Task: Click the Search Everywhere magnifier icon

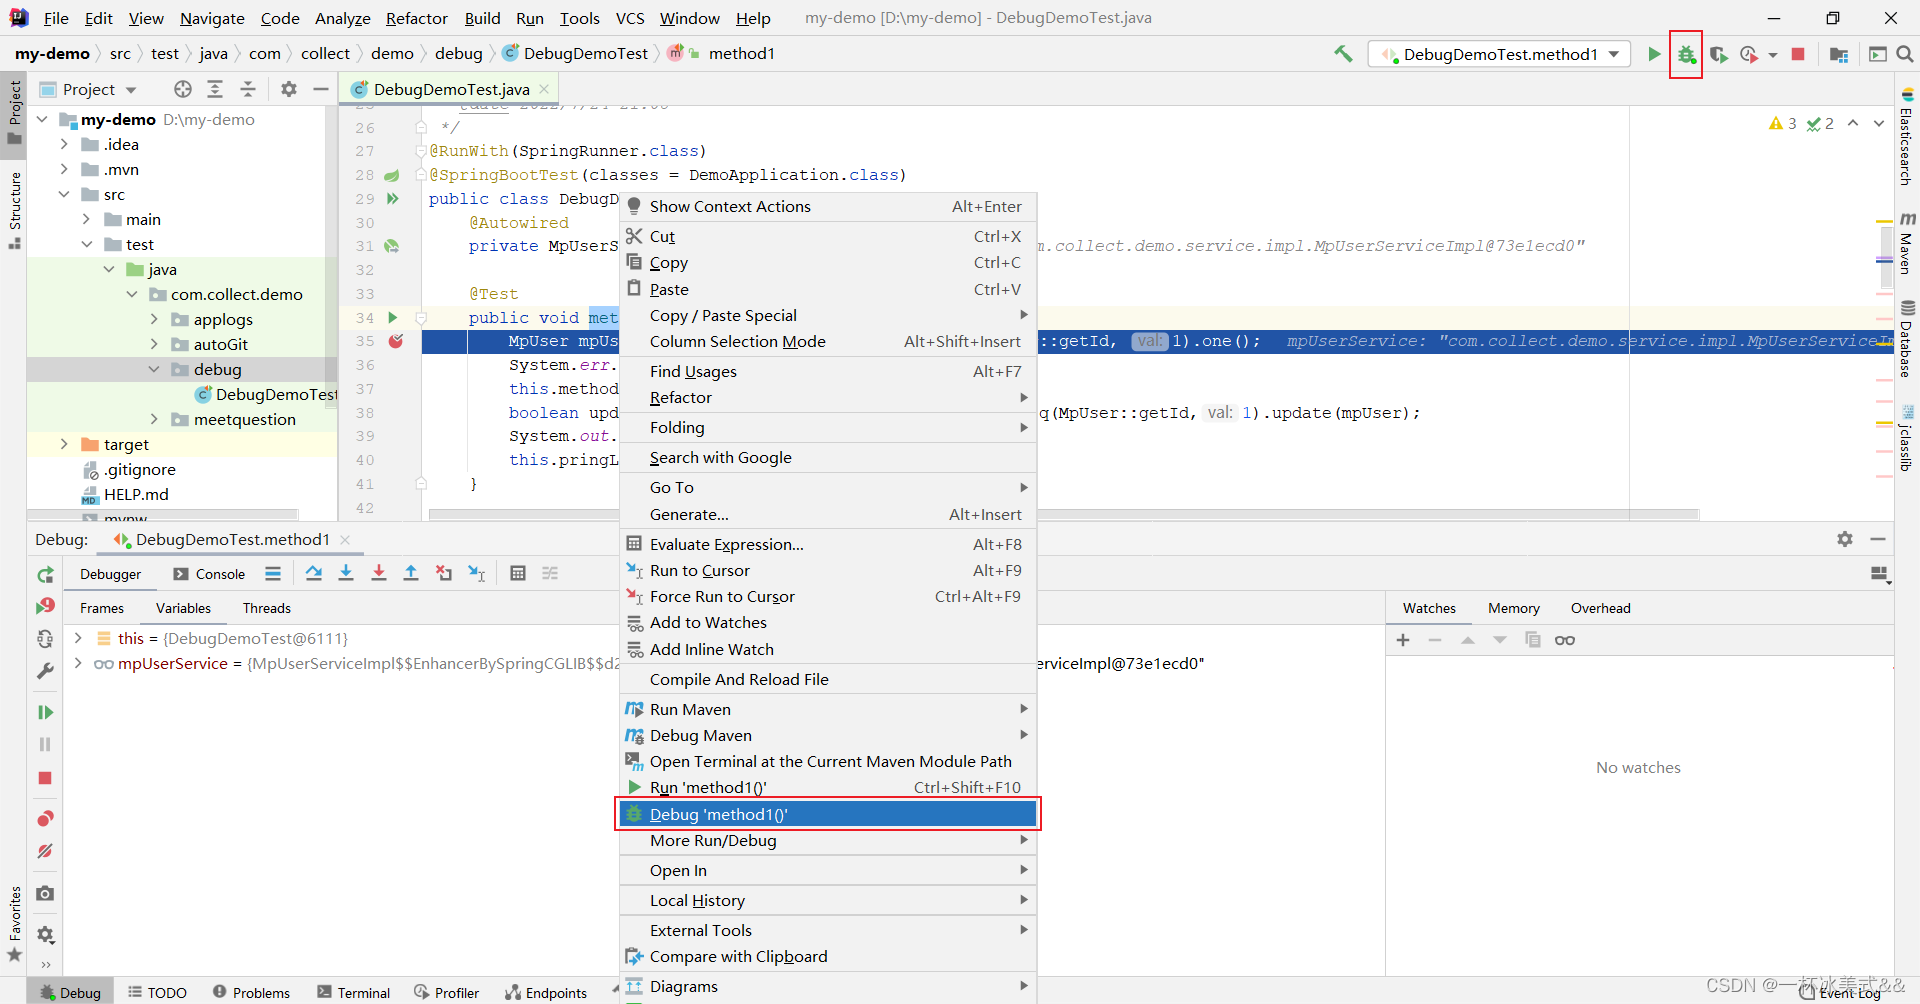Action: (x=1906, y=54)
